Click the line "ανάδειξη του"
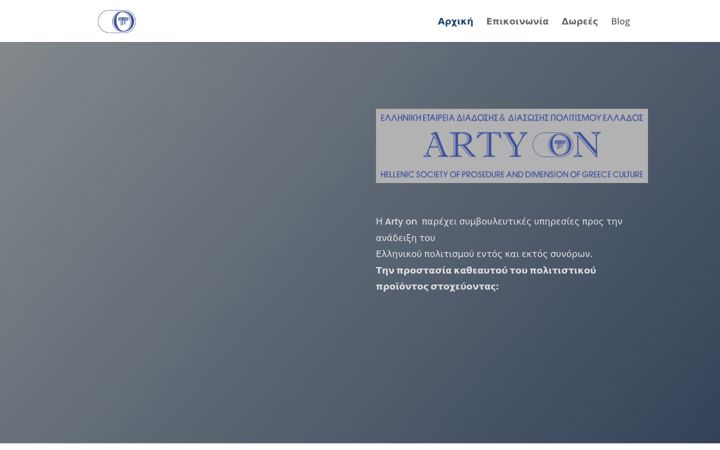Image resolution: width=720 pixels, height=450 pixels. (405, 238)
